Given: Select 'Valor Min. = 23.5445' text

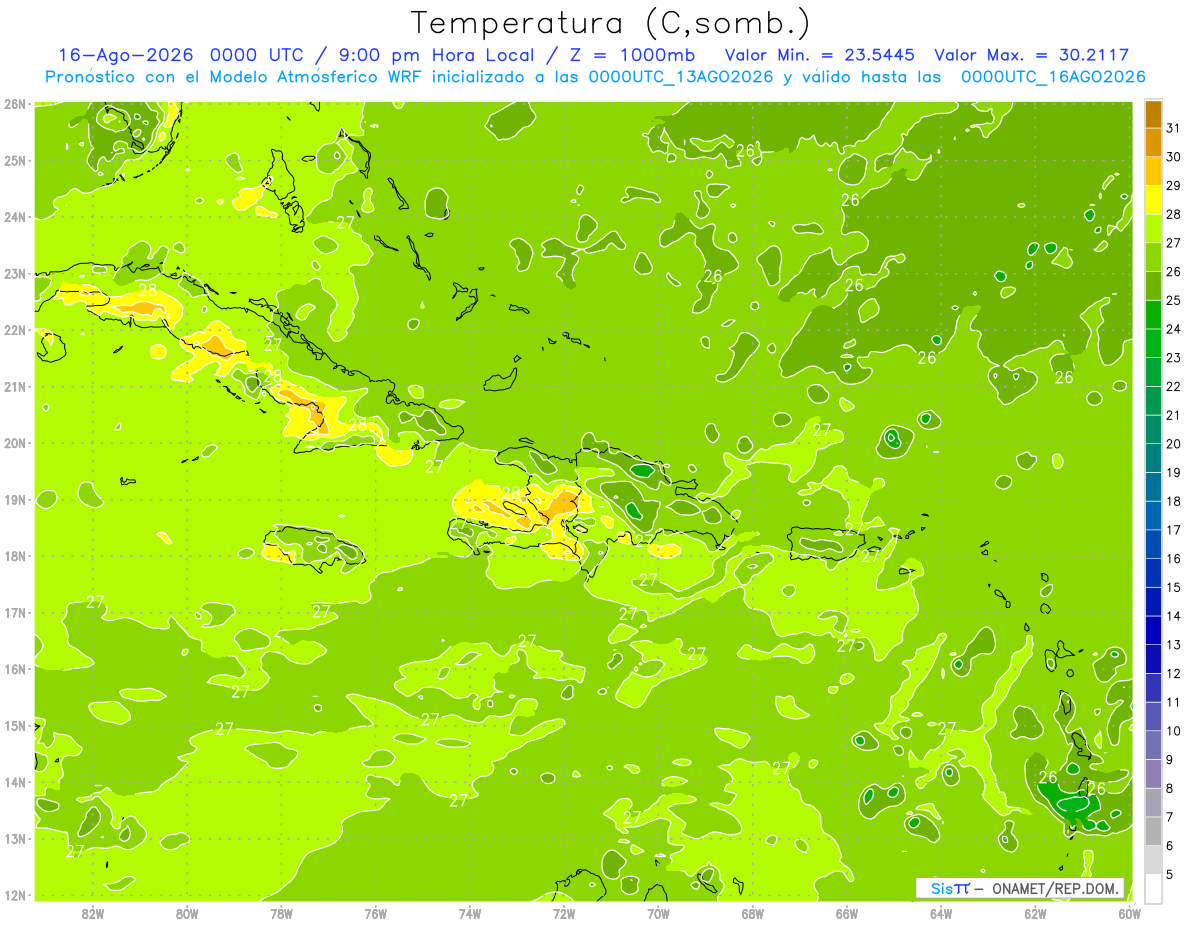Looking at the screenshot, I should [x=819, y=55].
